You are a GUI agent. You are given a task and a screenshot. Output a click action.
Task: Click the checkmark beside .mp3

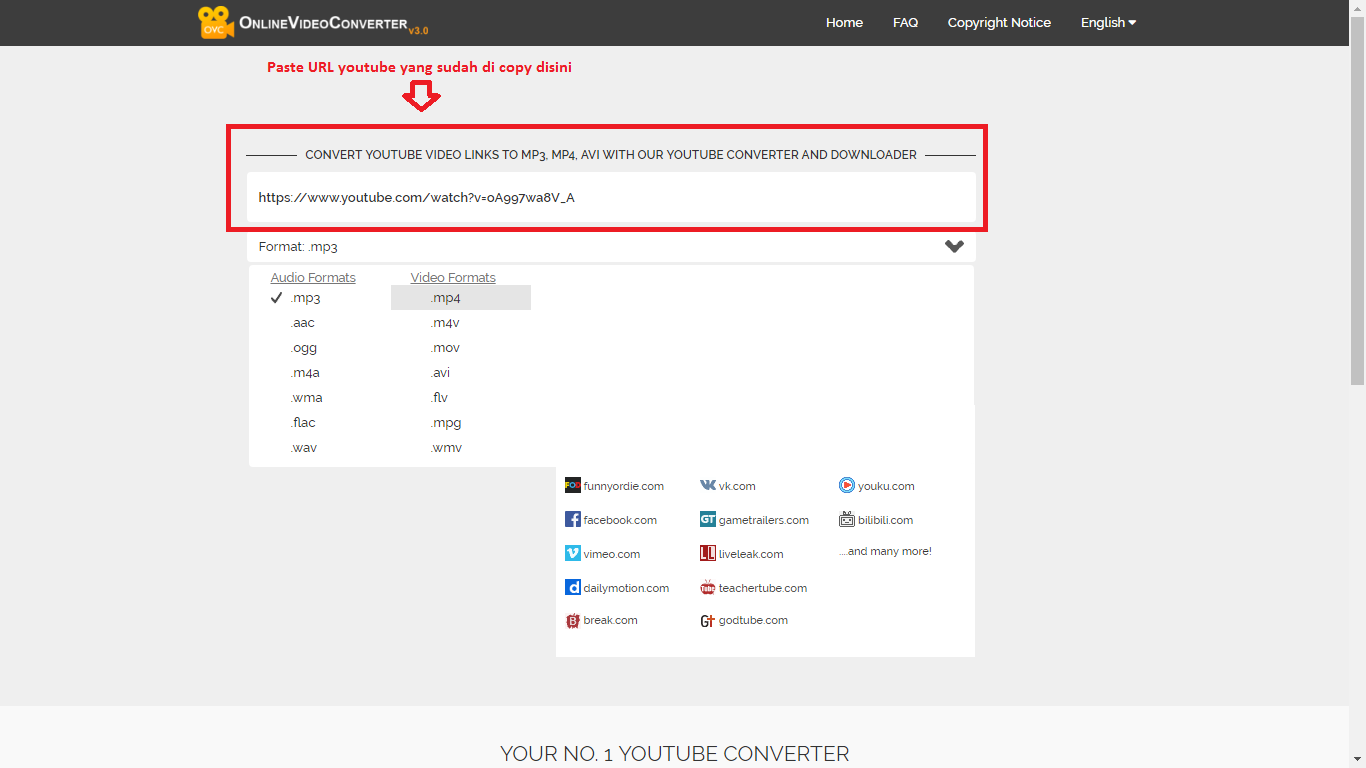277,298
